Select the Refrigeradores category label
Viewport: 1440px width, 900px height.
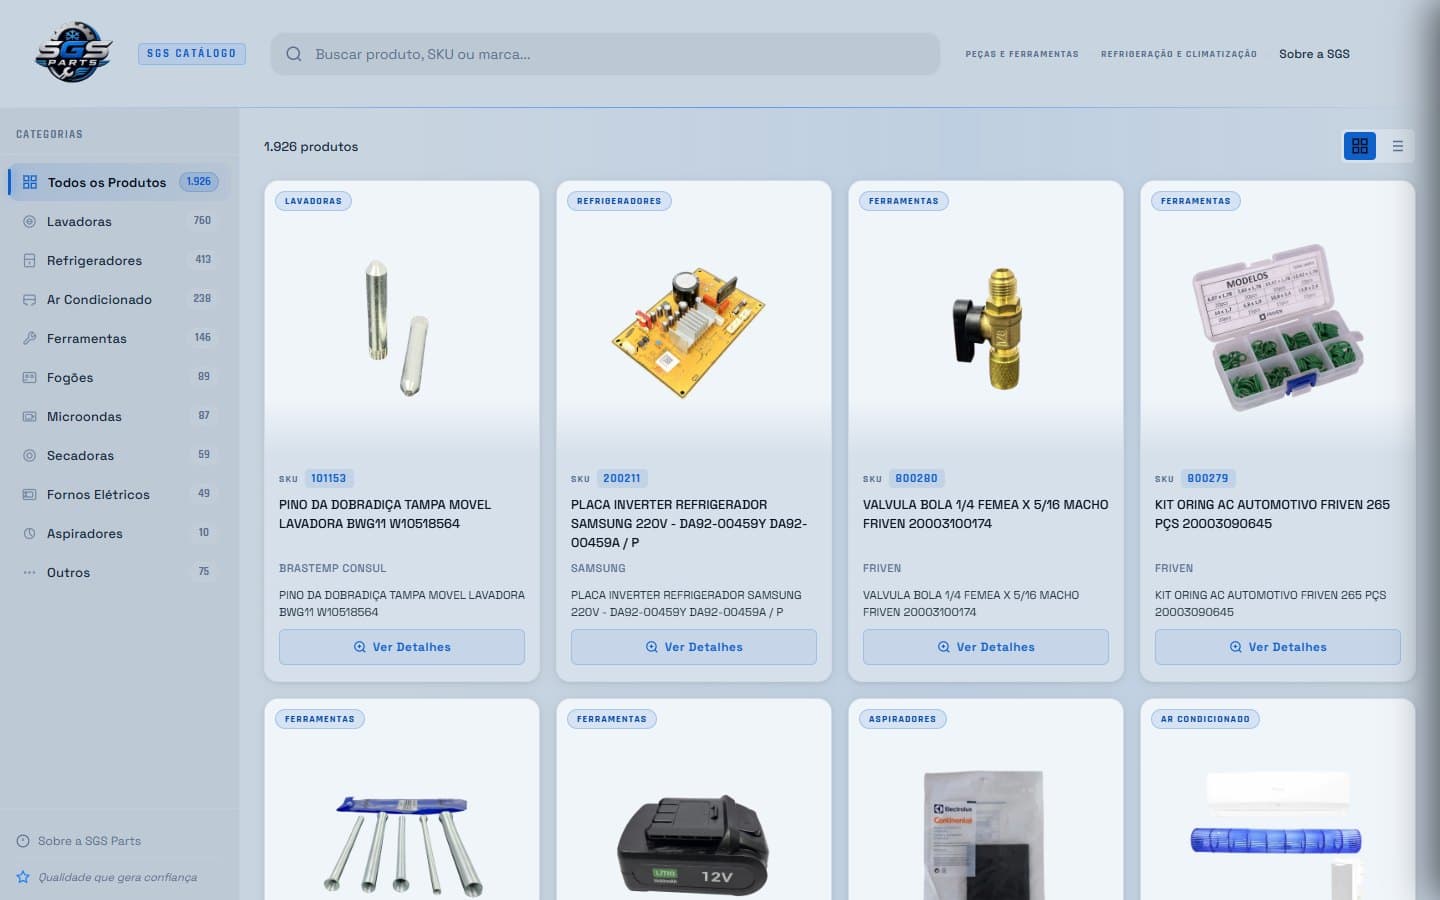pos(94,260)
